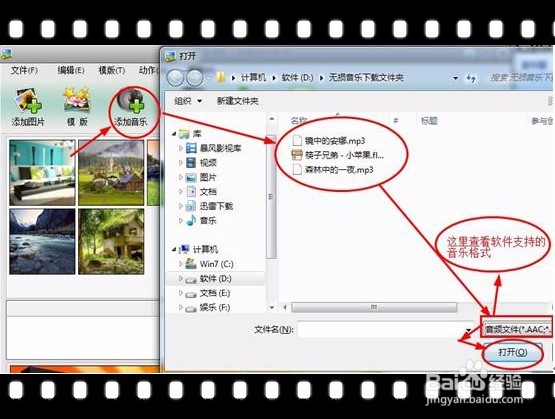The height and width of the screenshot is (419, 555).
Task: Collapse the 库 libraries tree node
Action: pyautogui.click(x=174, y=134)
